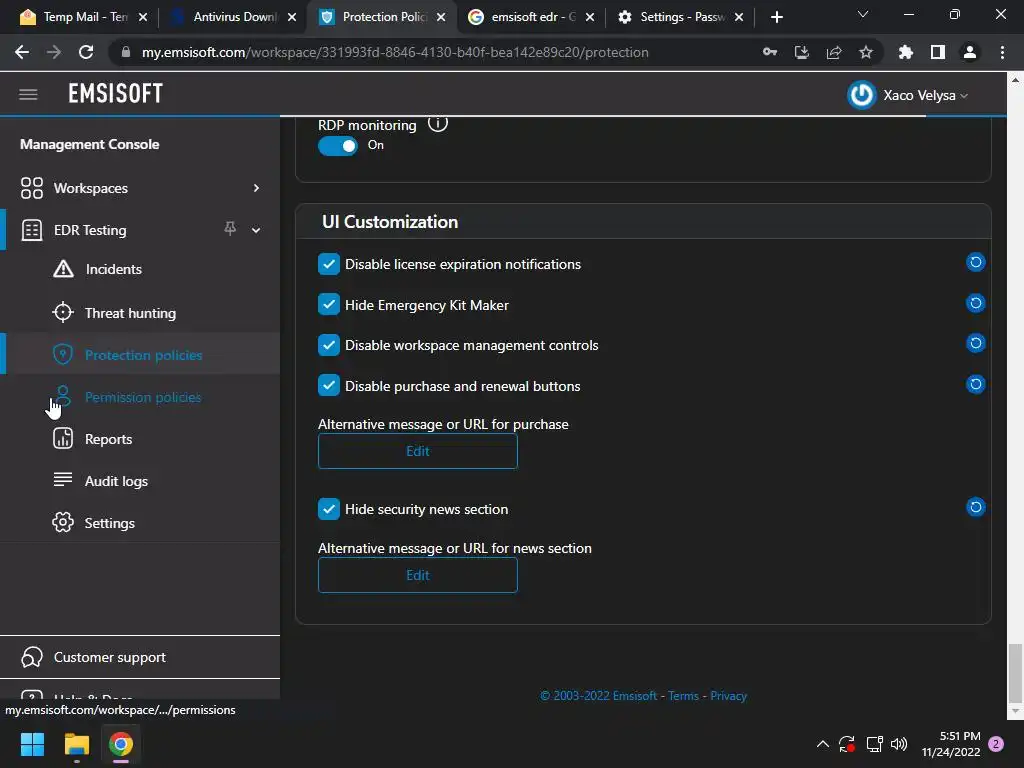Click the page vertical scrollbar thumb
Image resolution: width=1024 pixels, height=768 pixels.
coord(1014,673)
